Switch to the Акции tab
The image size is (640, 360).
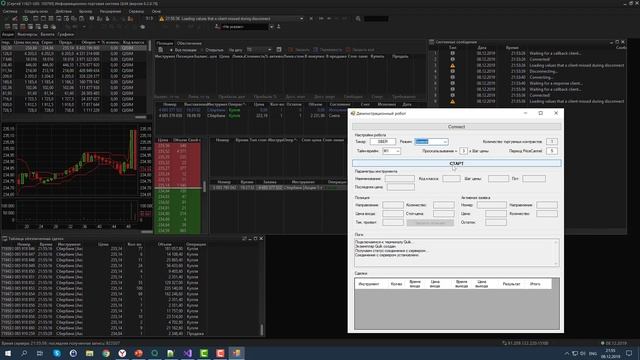coord(7,35)
